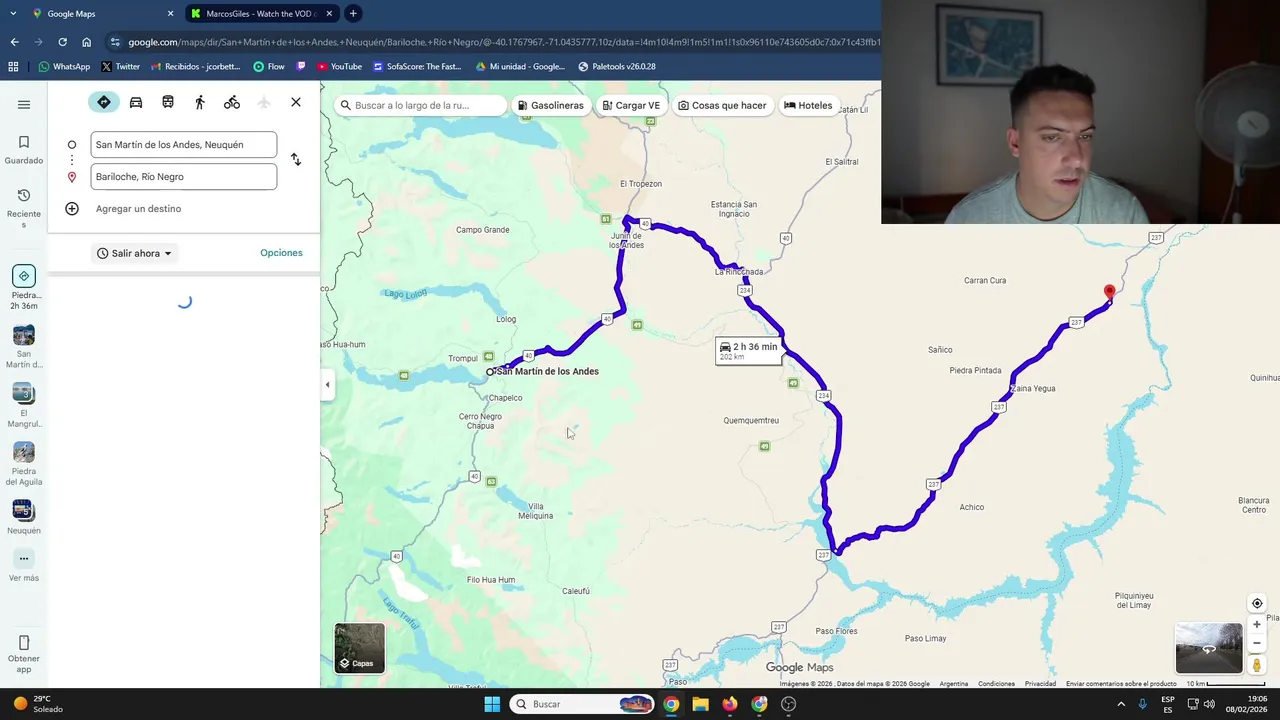Close the MarcosGiles browser tab
The image size is (1280, 720).
329,14
